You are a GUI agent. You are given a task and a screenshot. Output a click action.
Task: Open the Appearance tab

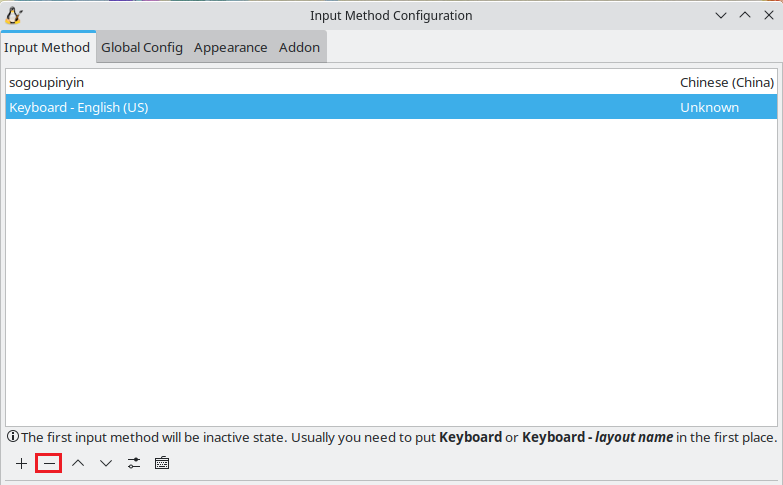click(x=230, y=47)
